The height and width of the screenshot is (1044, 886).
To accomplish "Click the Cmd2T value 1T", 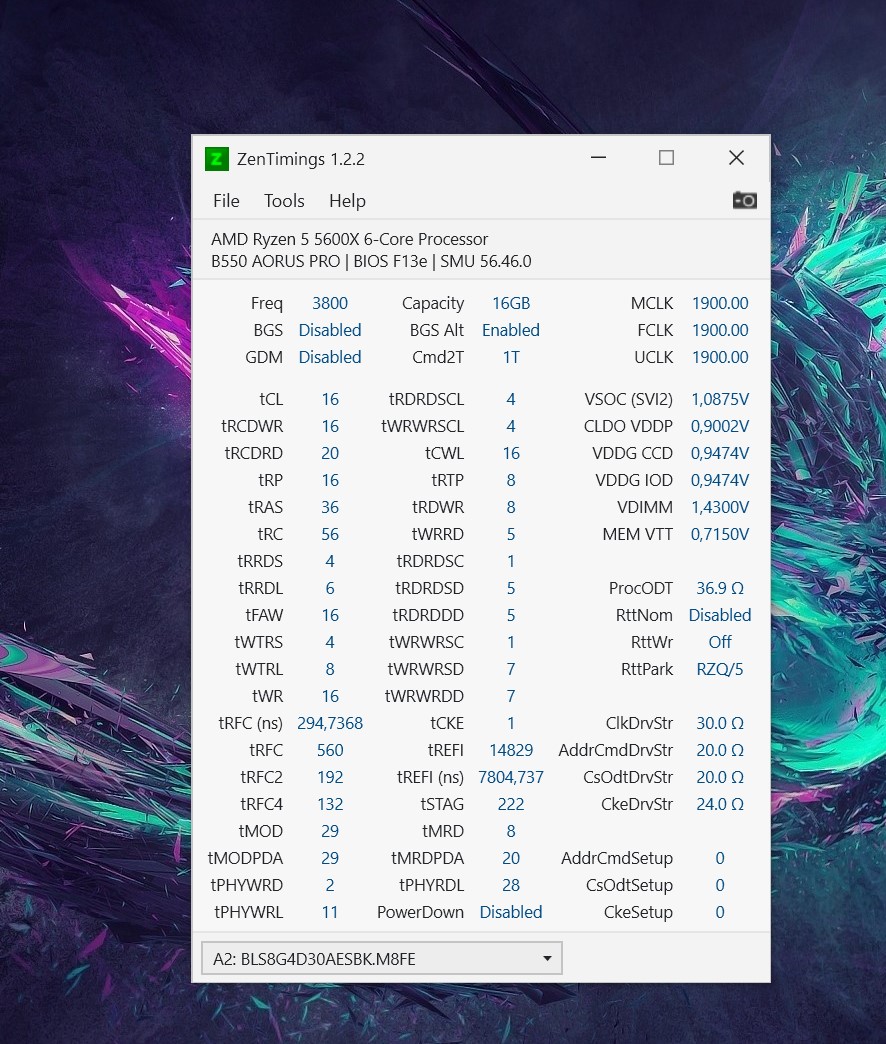I will [x=511, y=358].
